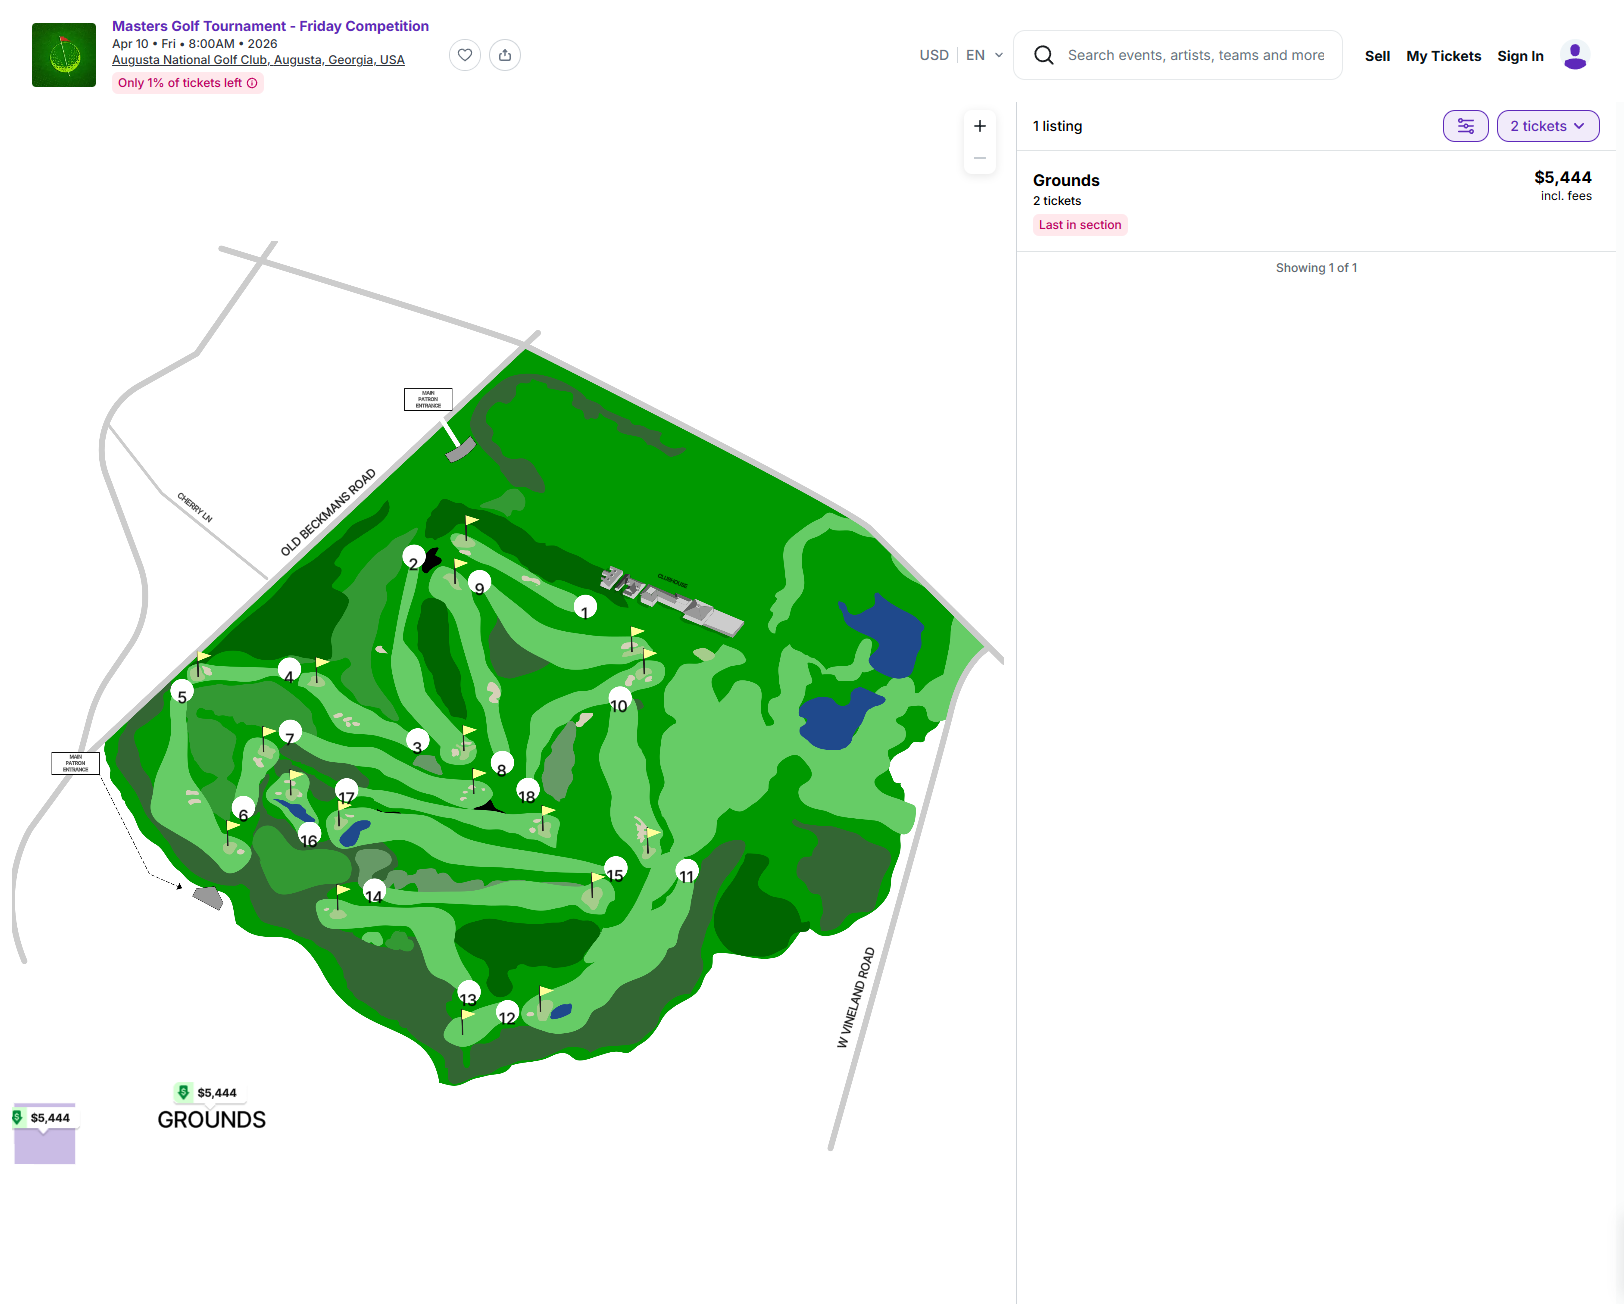Select hole 5 marker on map
This screenshot has width=1624, height=1304.
tap(181, 692)
